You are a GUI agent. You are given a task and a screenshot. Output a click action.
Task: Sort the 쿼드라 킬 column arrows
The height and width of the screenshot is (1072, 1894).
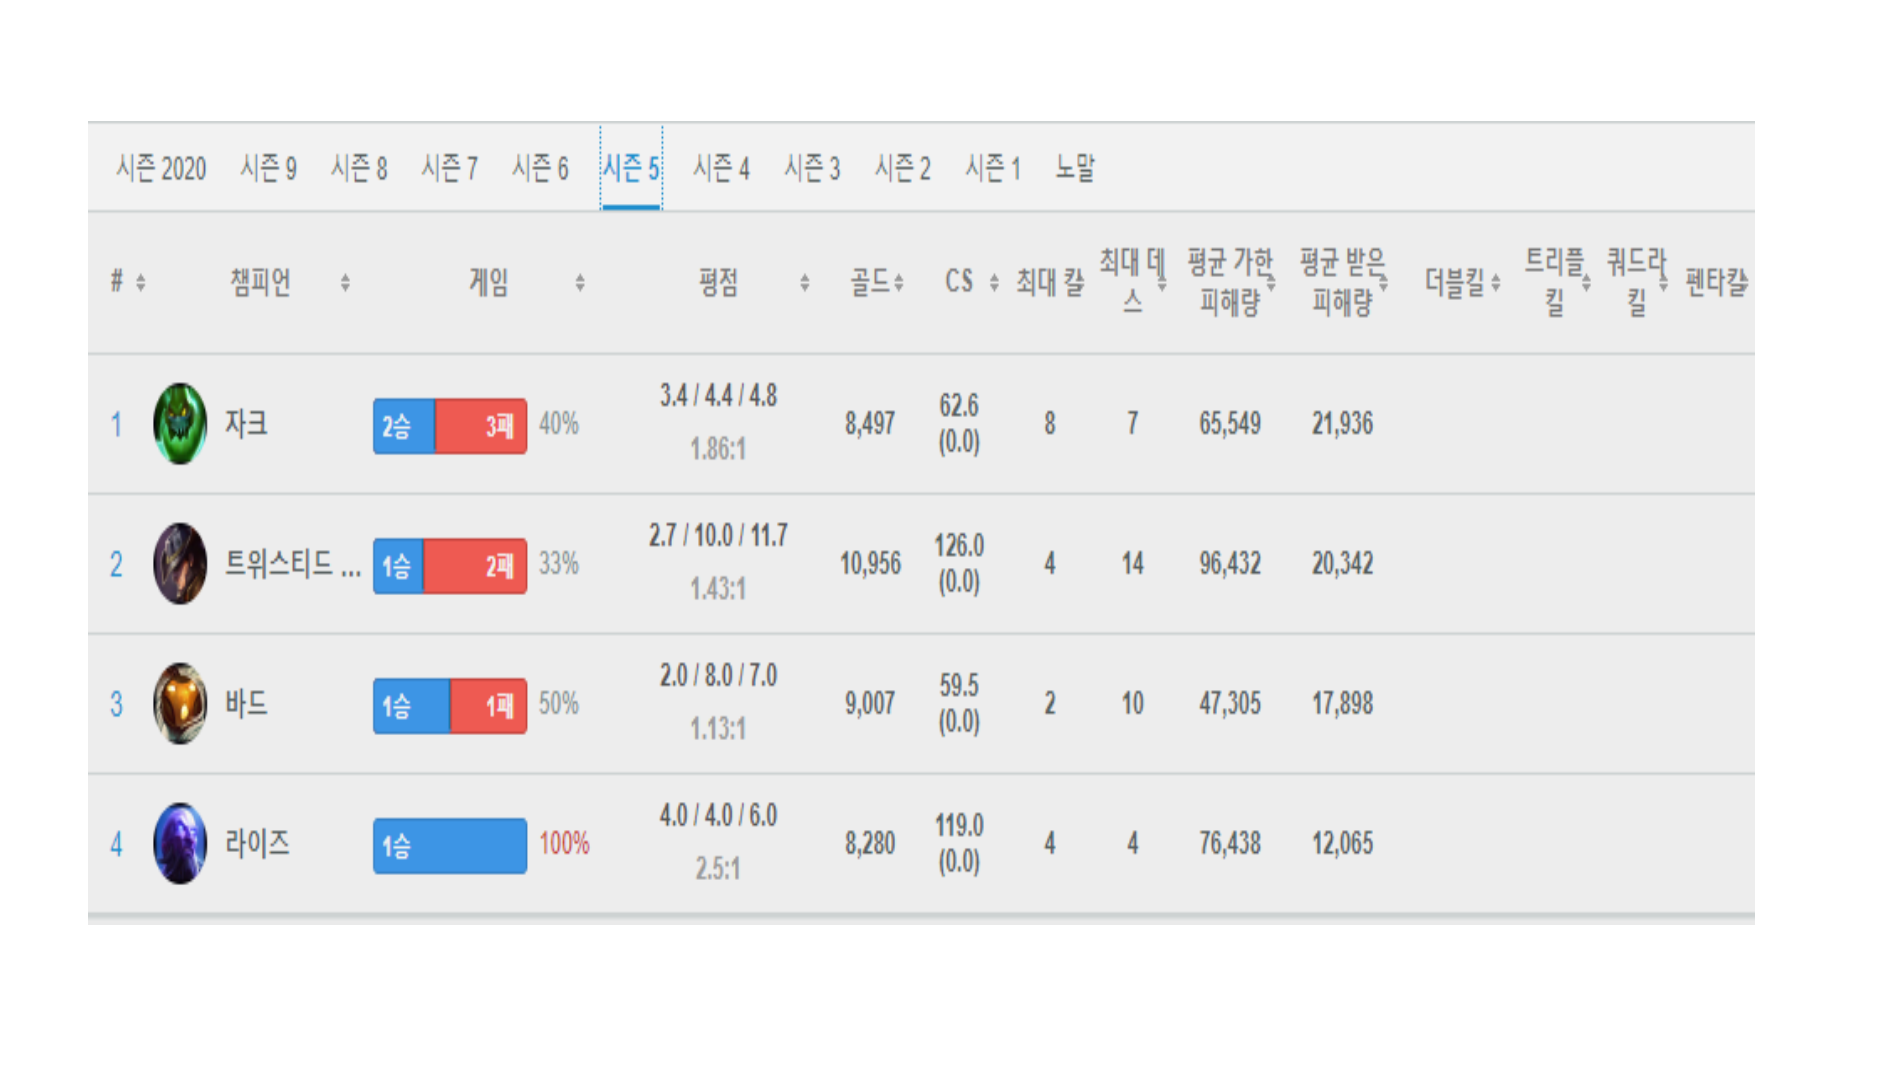coord(1664,283)
